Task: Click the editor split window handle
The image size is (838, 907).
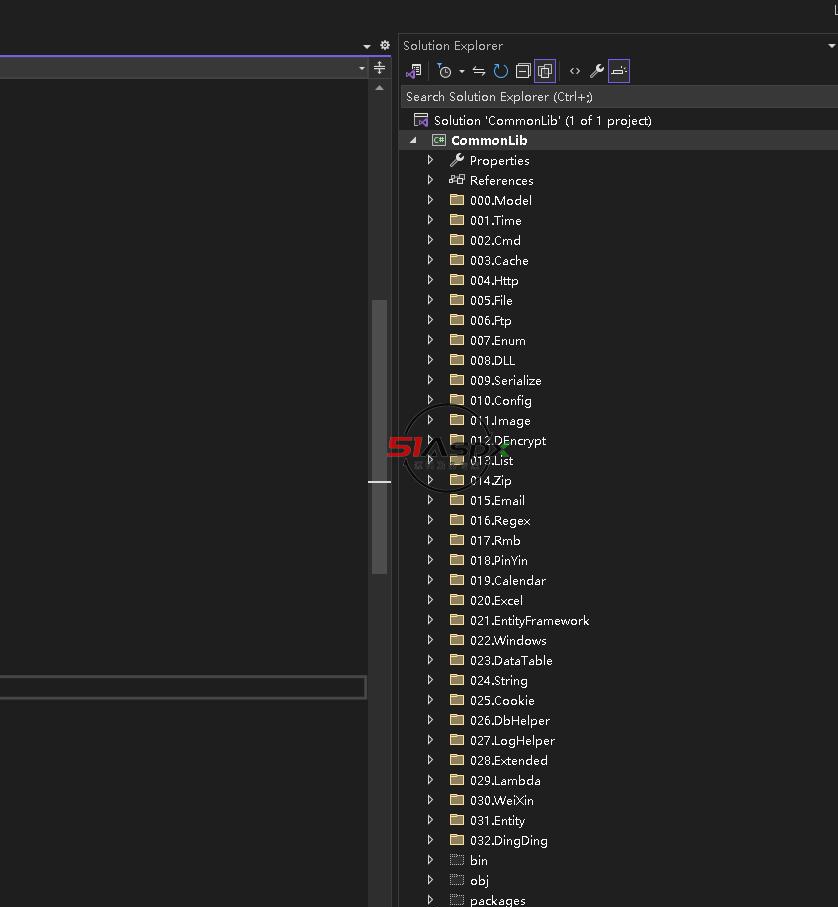Action: [x=379, y=68]
